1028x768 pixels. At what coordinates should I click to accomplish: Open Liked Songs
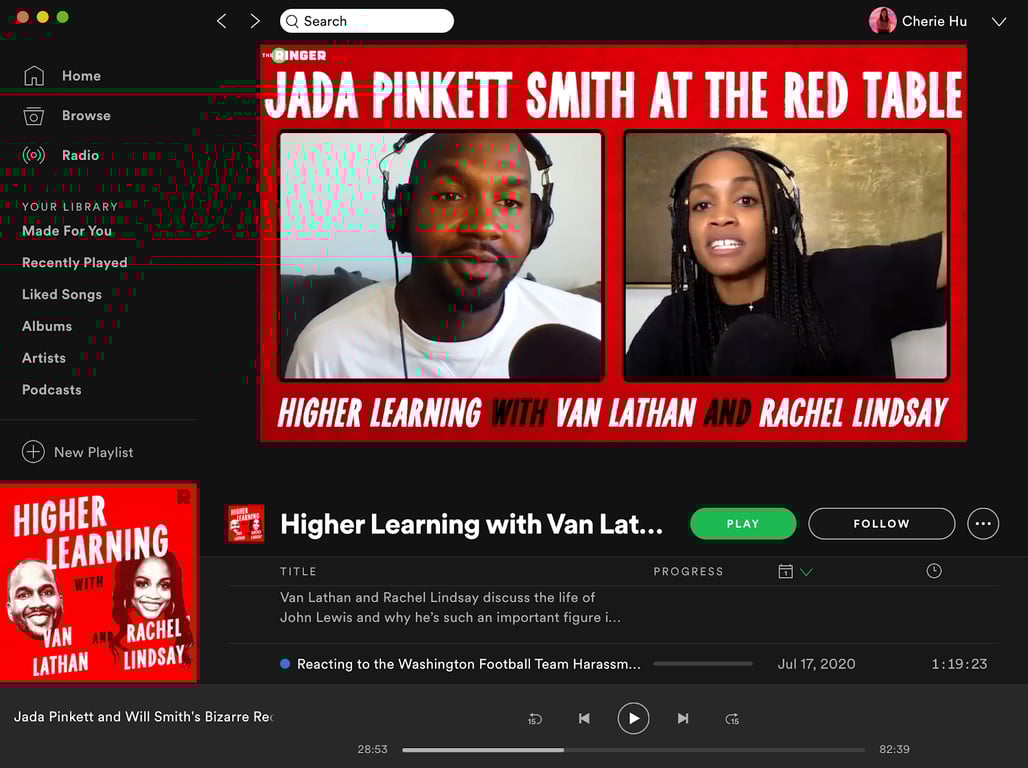[x=62, y=294]
